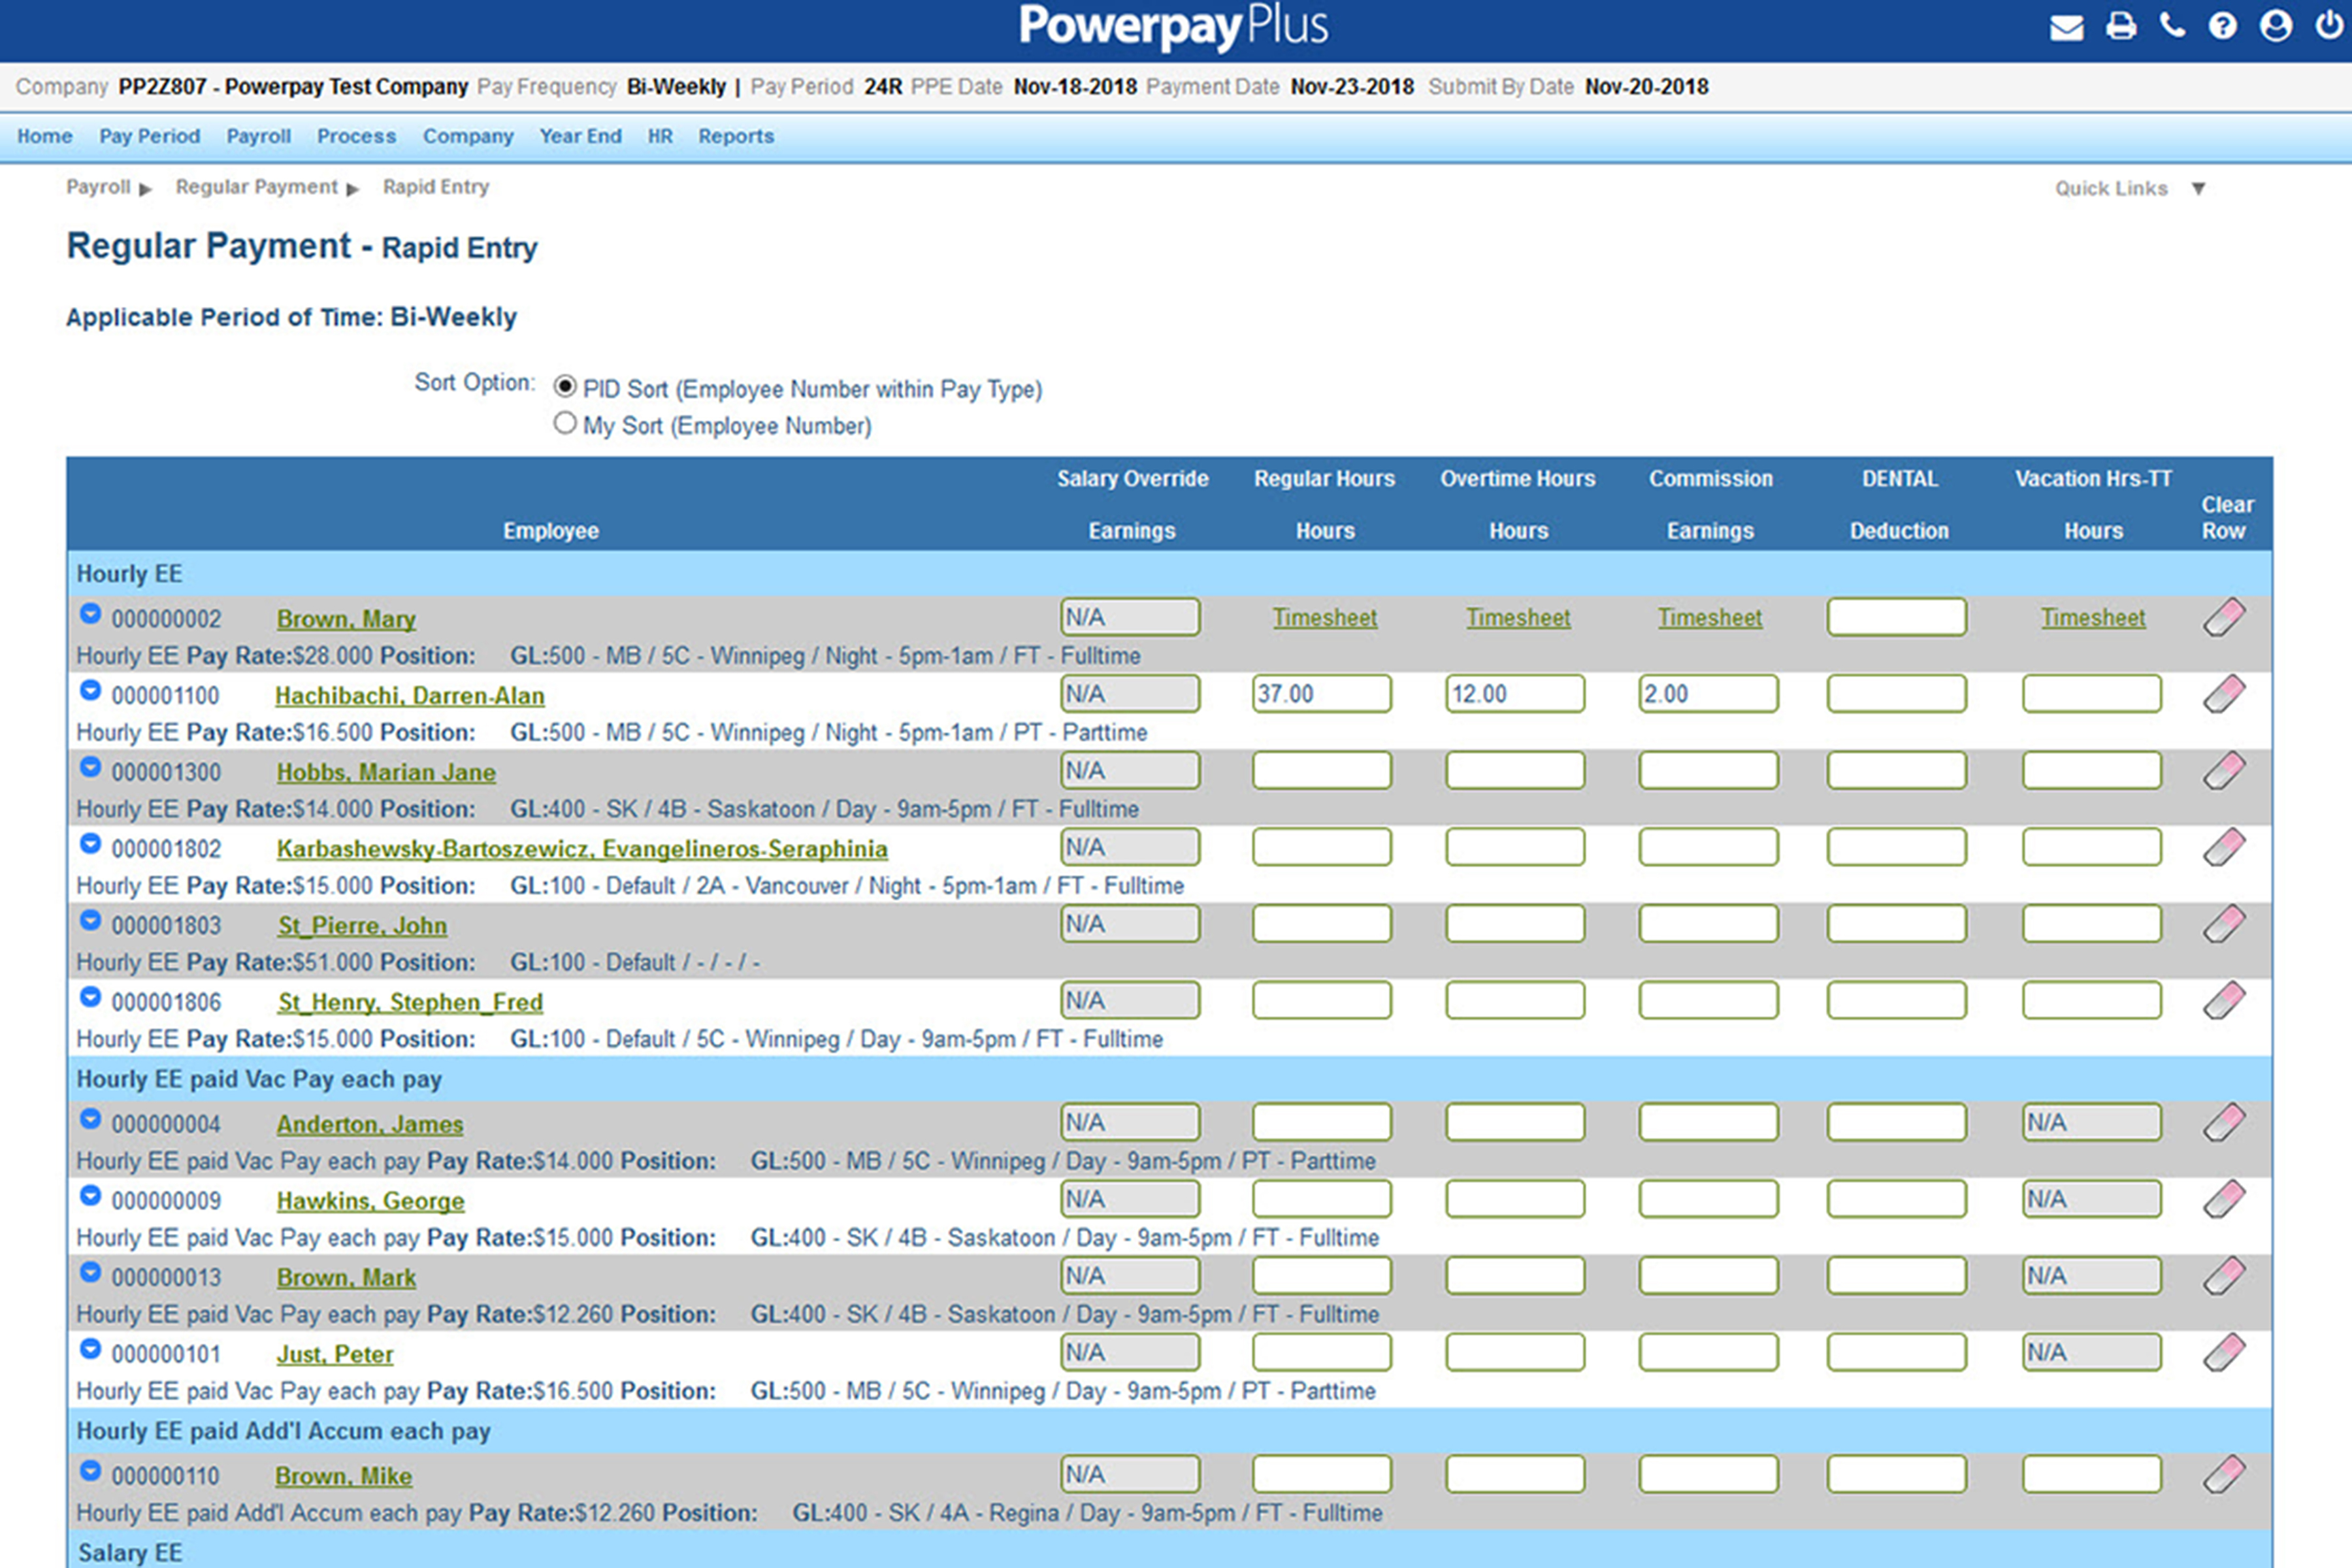Expand details for employee 000001803
This screenshot has width=2352, height=1568.
click(x=90, y=920)
